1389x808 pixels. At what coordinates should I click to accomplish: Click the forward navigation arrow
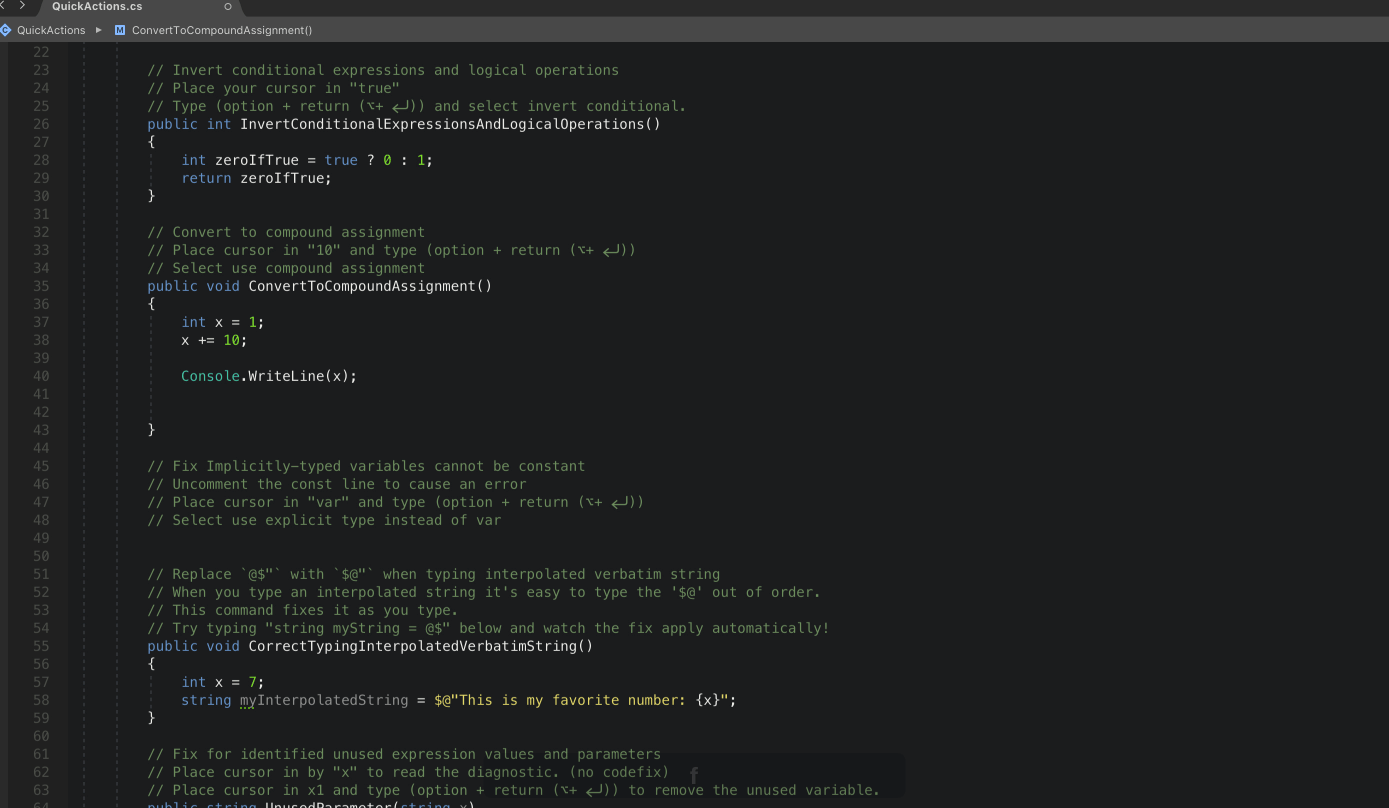22,6
